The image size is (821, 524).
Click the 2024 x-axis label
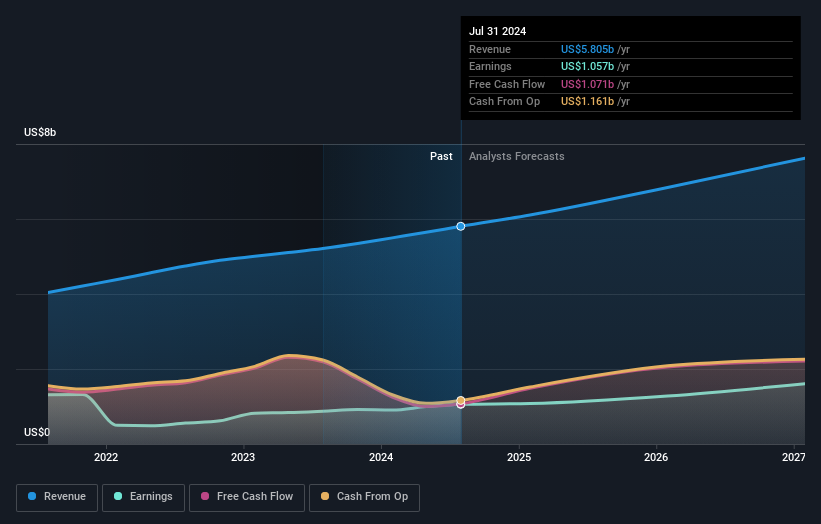381,458
